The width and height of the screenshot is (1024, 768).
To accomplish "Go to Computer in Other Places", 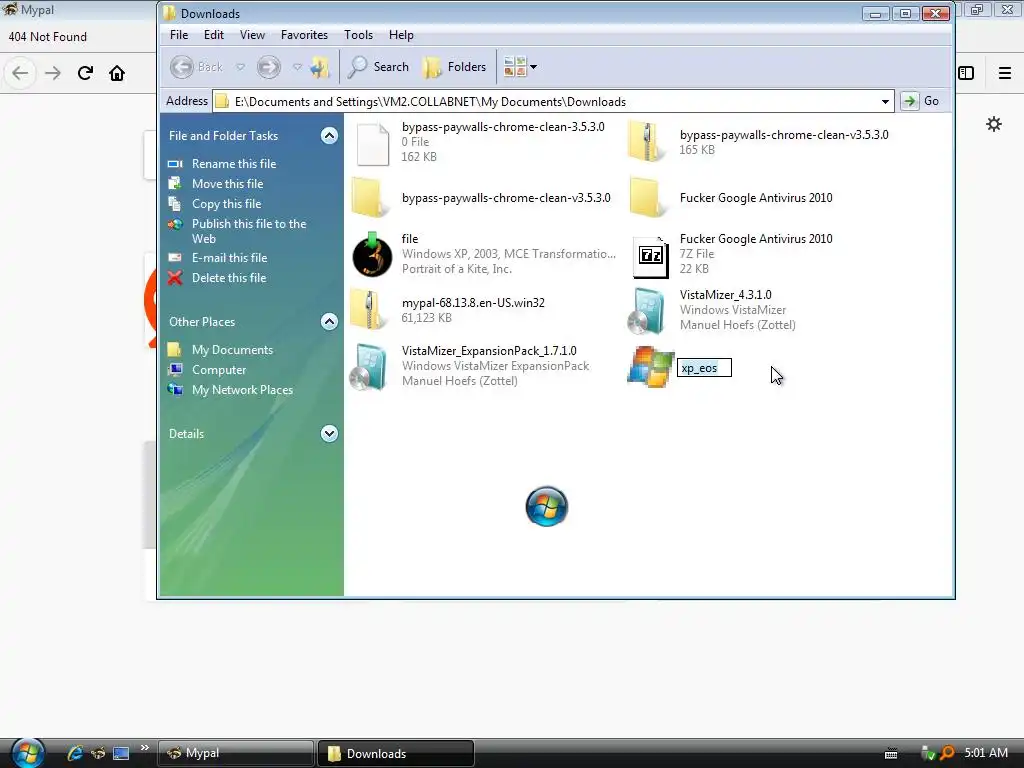I will point(219,370).
